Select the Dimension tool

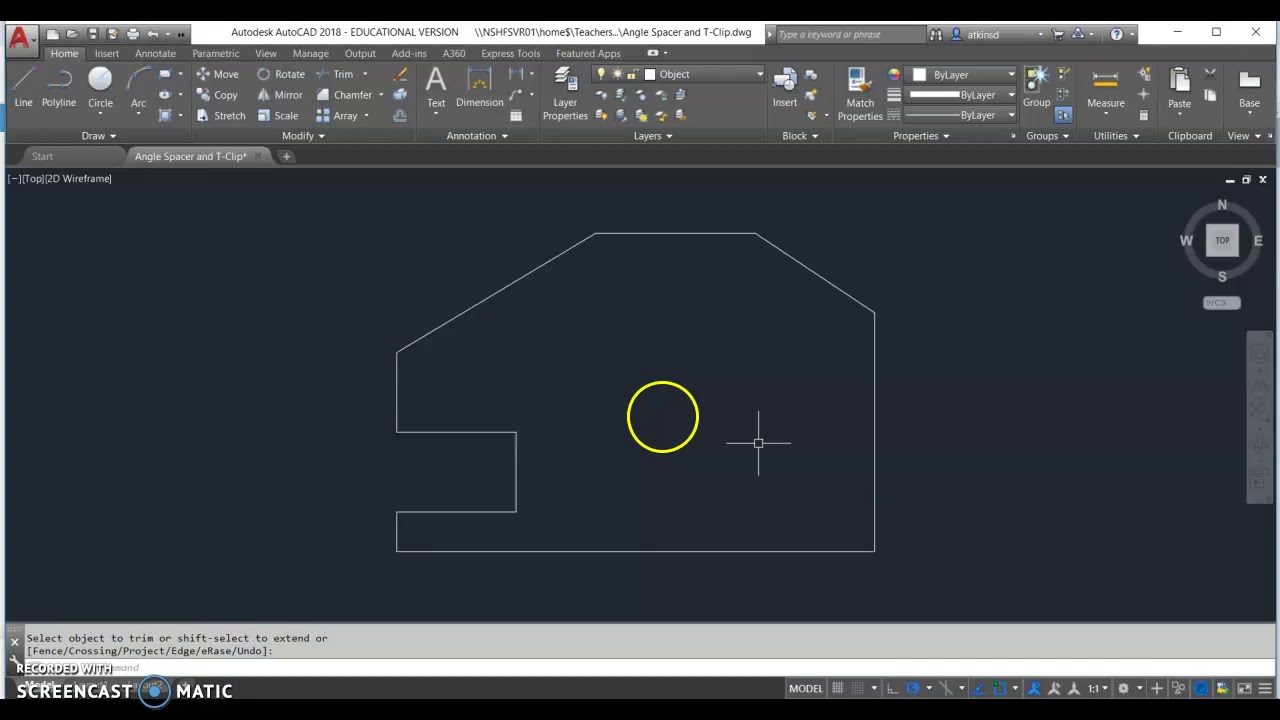480,88
